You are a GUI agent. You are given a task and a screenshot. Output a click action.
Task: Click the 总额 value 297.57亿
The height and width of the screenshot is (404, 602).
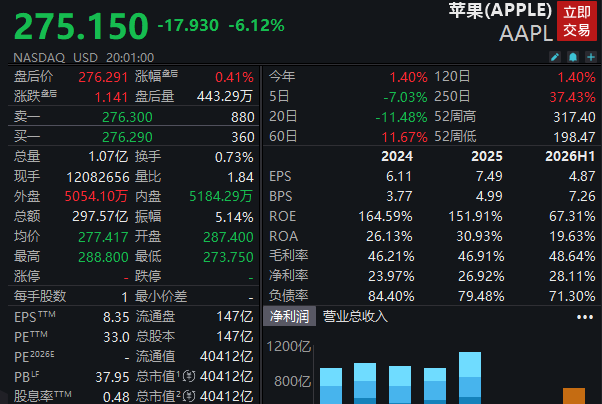[x=100, y=217]
